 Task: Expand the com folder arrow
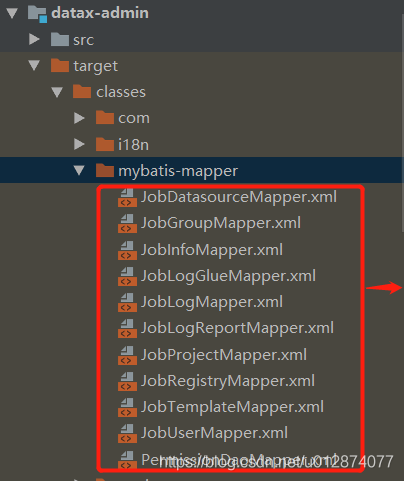click(79, 118)
